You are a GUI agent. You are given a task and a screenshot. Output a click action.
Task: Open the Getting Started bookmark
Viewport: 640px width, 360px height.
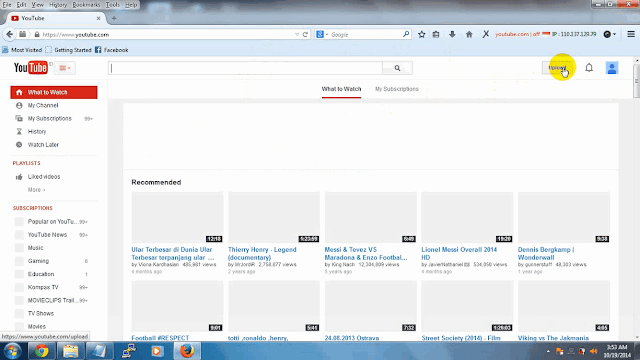69,50
